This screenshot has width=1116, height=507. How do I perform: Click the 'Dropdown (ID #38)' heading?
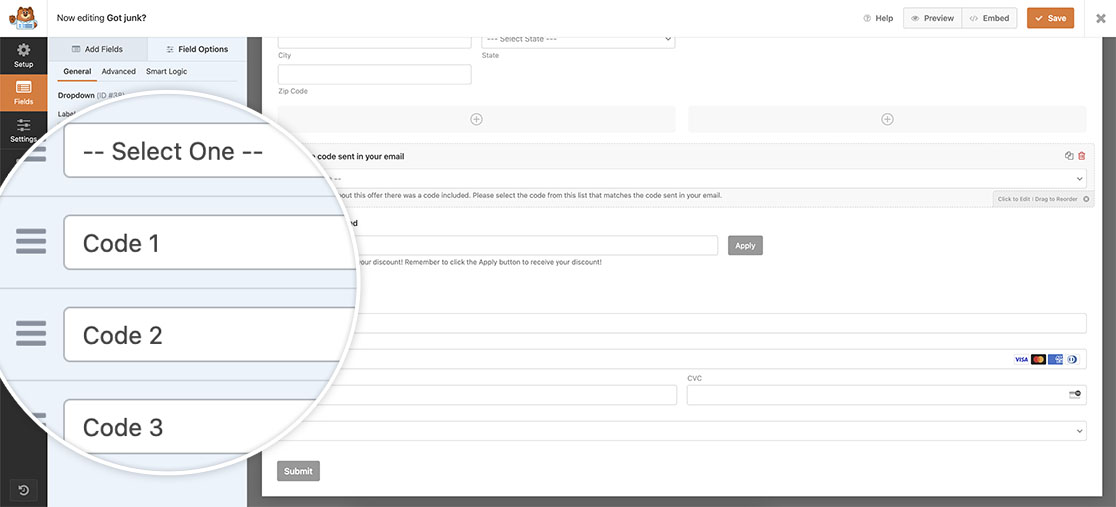tap(90, 95)
